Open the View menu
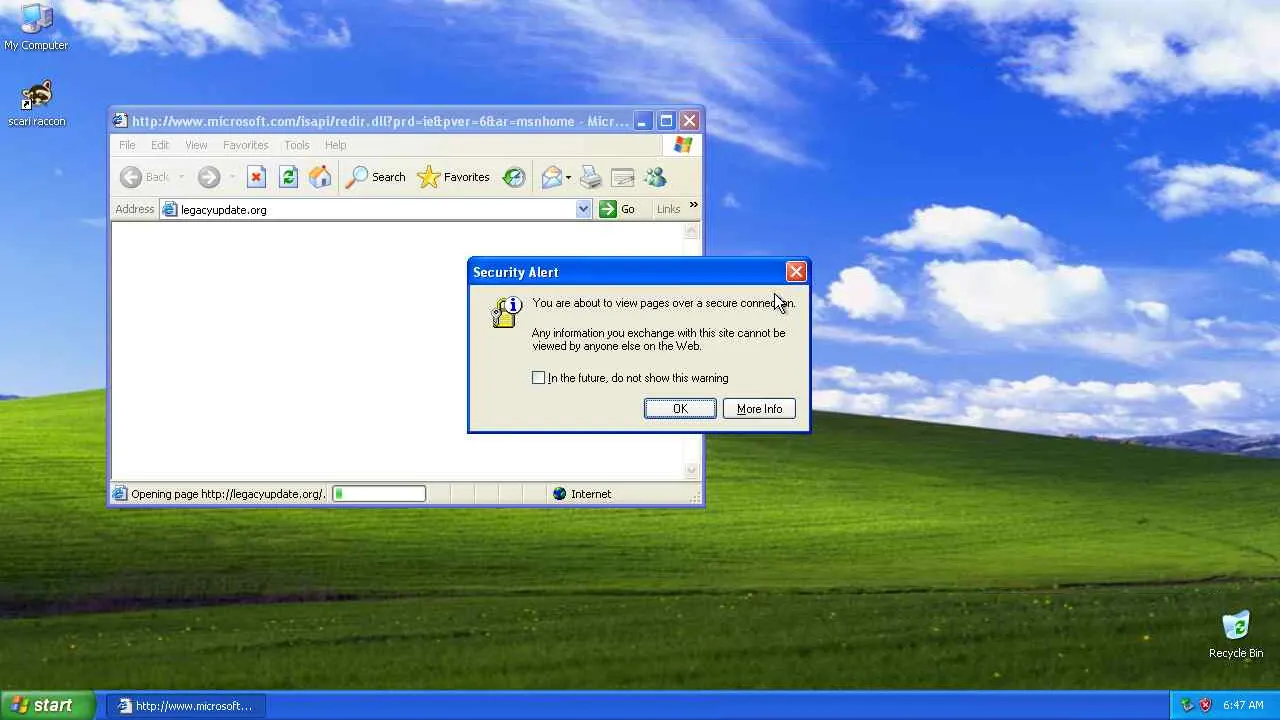This screenshot has width=1280, height=720. click(x=196, y=145)
